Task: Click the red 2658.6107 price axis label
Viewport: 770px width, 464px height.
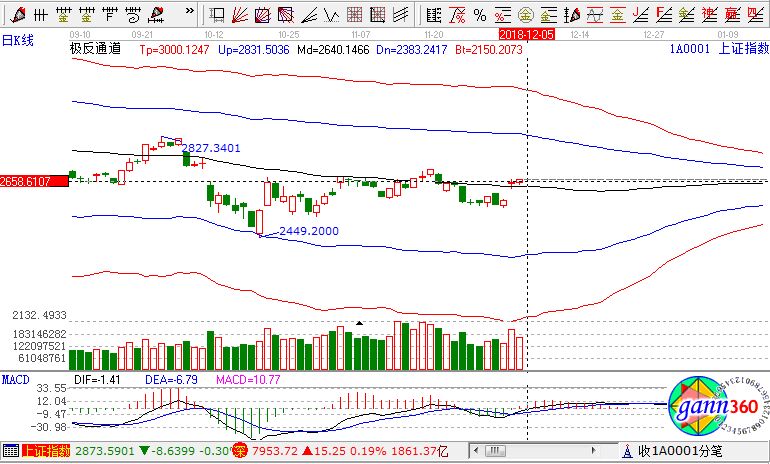Action: pos(33,180)
